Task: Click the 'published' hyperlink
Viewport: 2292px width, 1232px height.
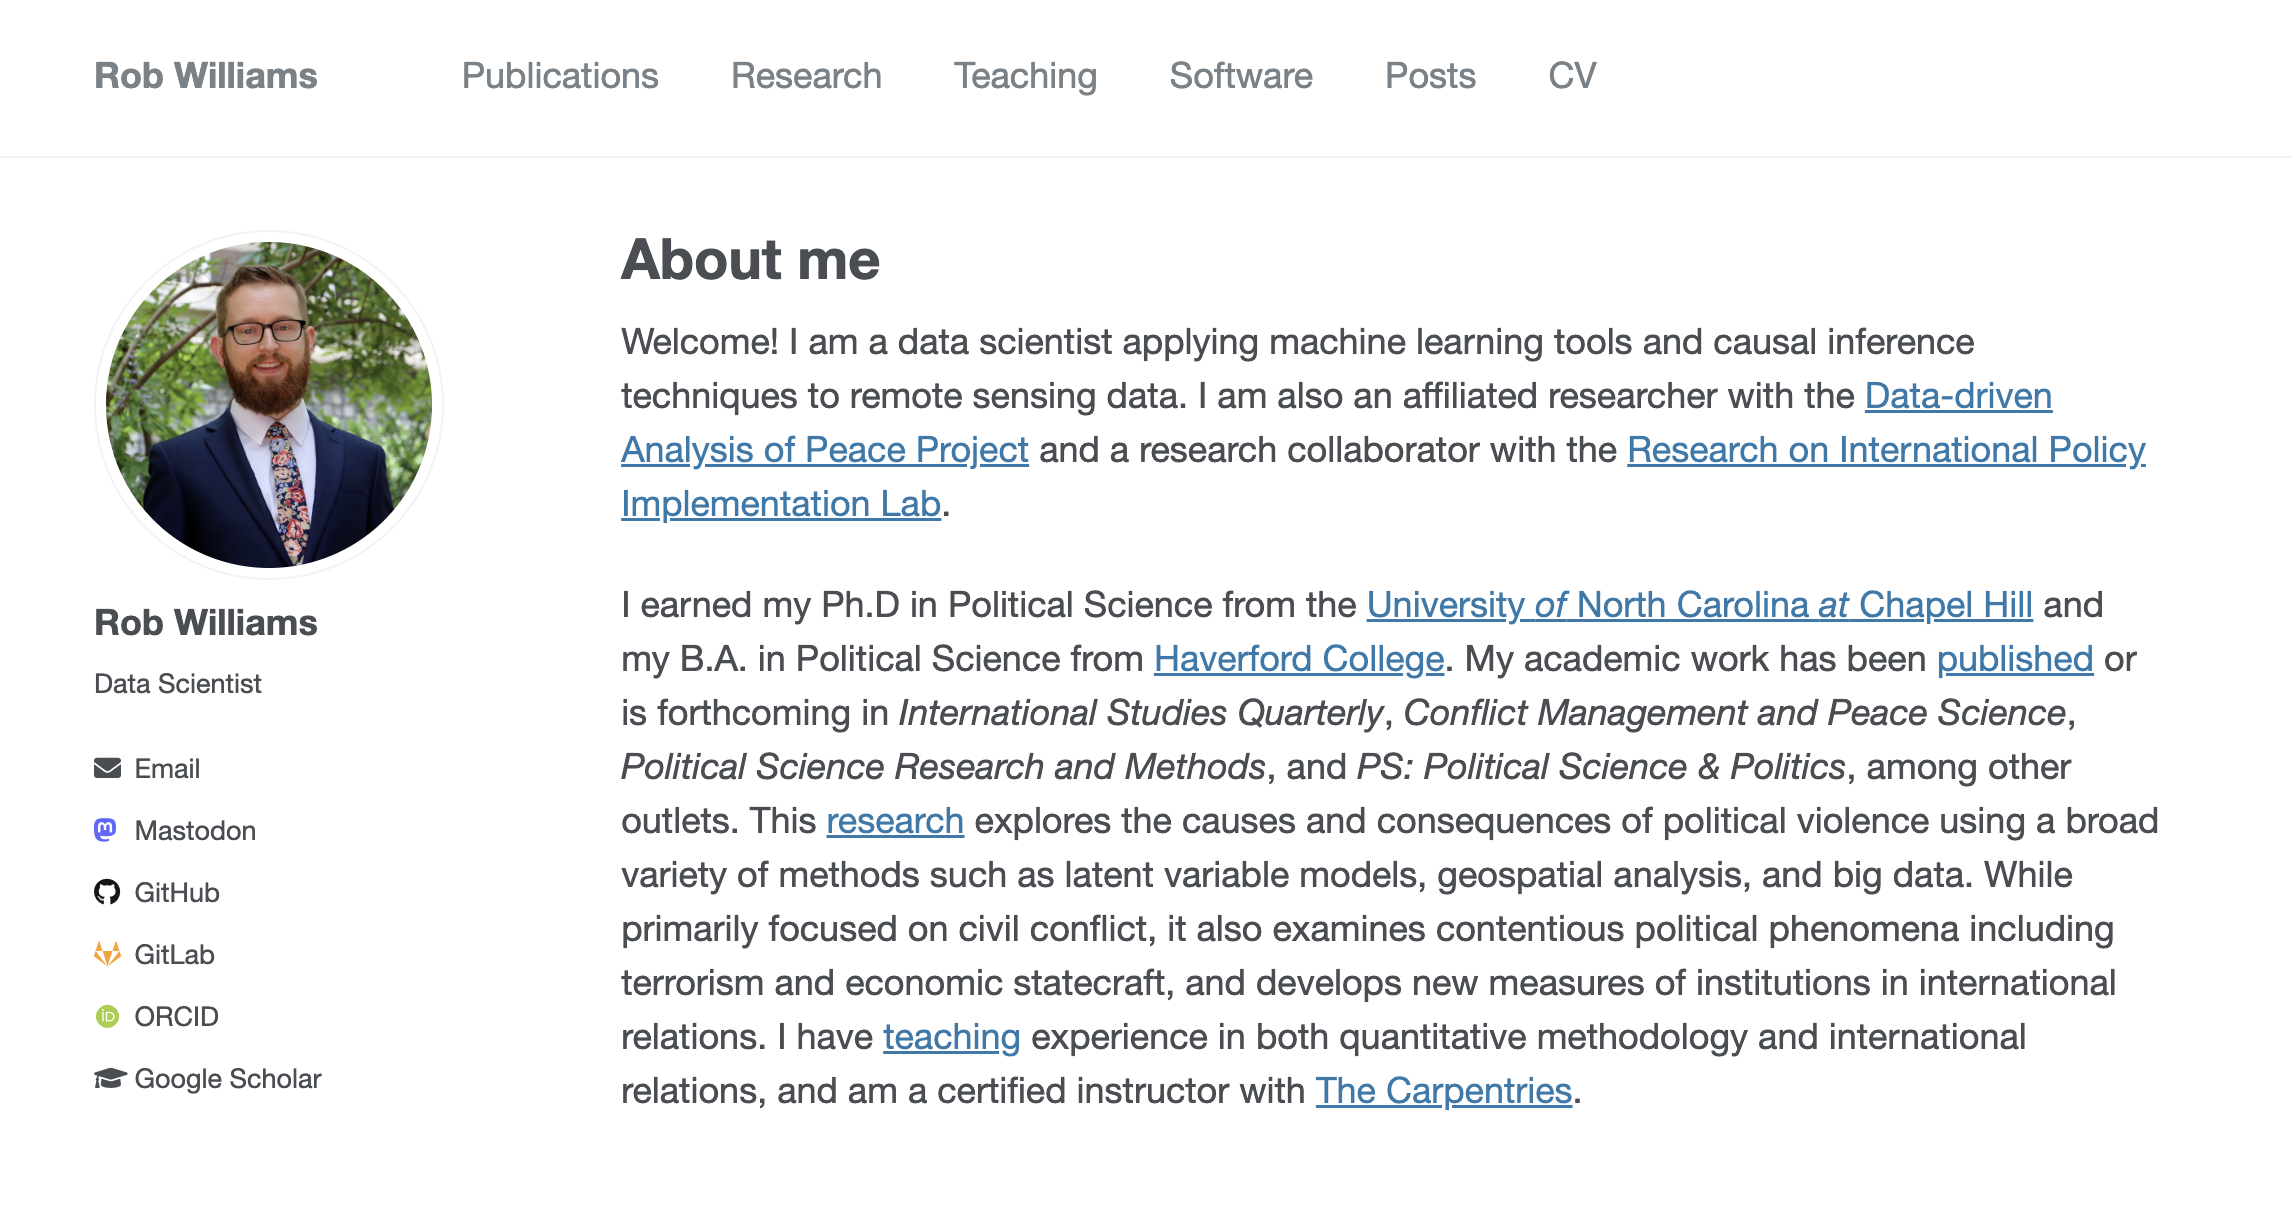Action: 2014,659
